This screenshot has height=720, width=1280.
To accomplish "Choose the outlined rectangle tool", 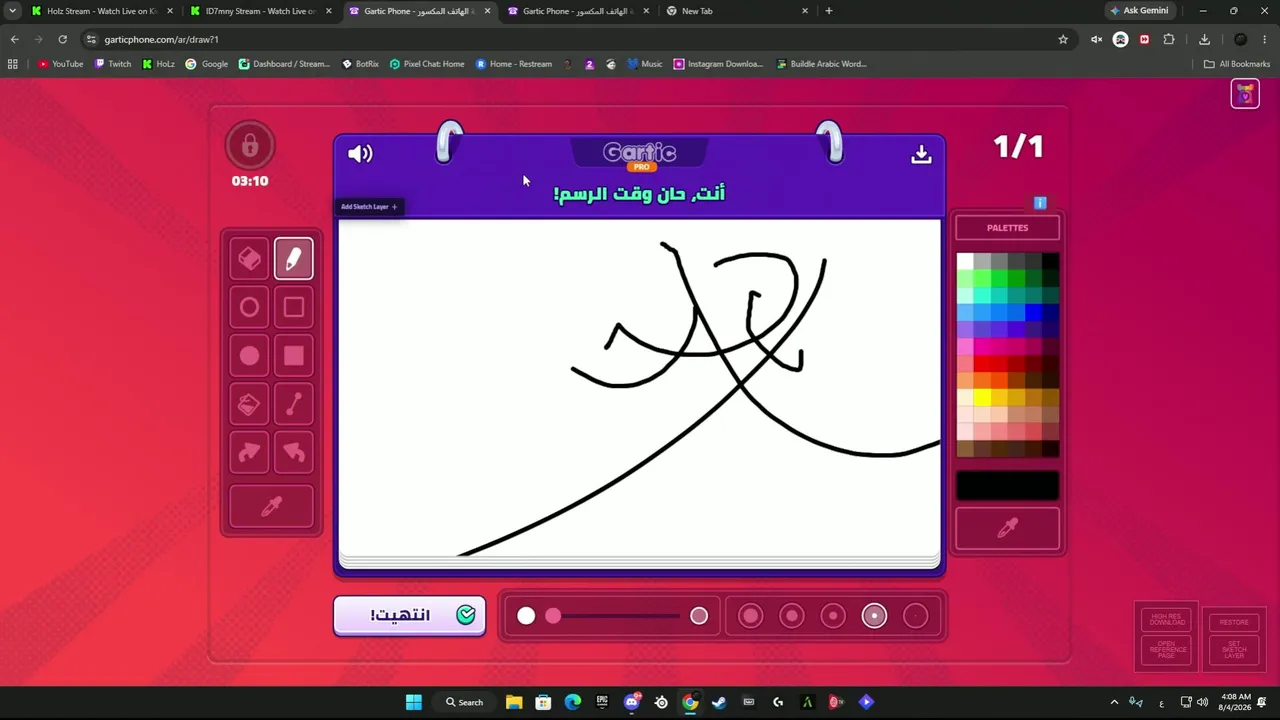I will click(x=293, y=307).
